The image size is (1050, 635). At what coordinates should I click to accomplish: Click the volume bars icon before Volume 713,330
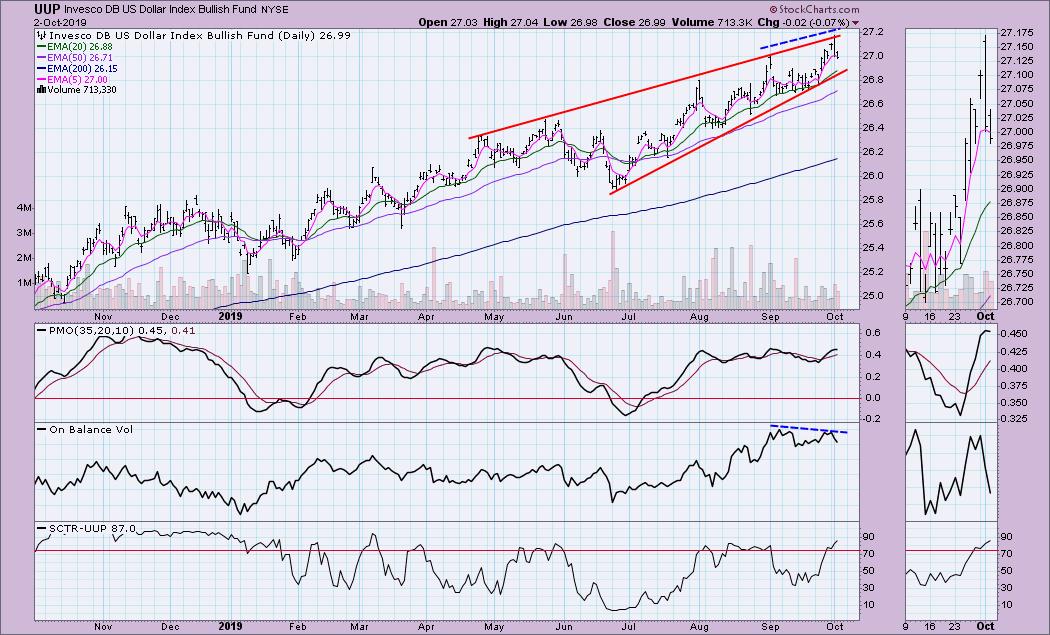click(x=41, y=89)
